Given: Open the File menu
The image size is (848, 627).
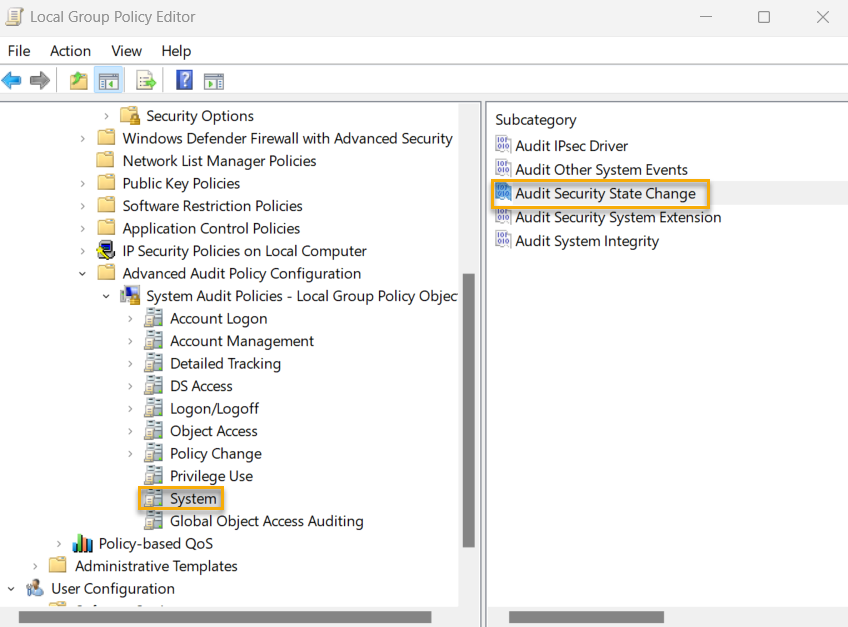Looking at the screenshot, I should pyautogui.click(x=18, y=51).
